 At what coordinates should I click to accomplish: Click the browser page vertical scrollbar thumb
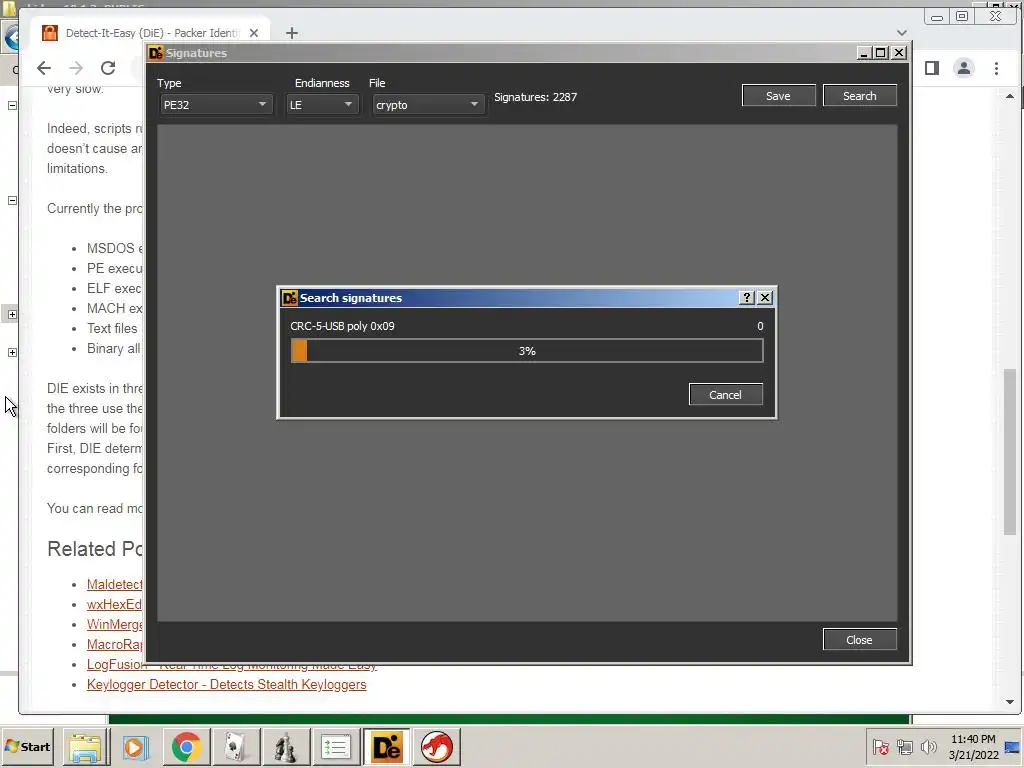tap(1010, 452)
